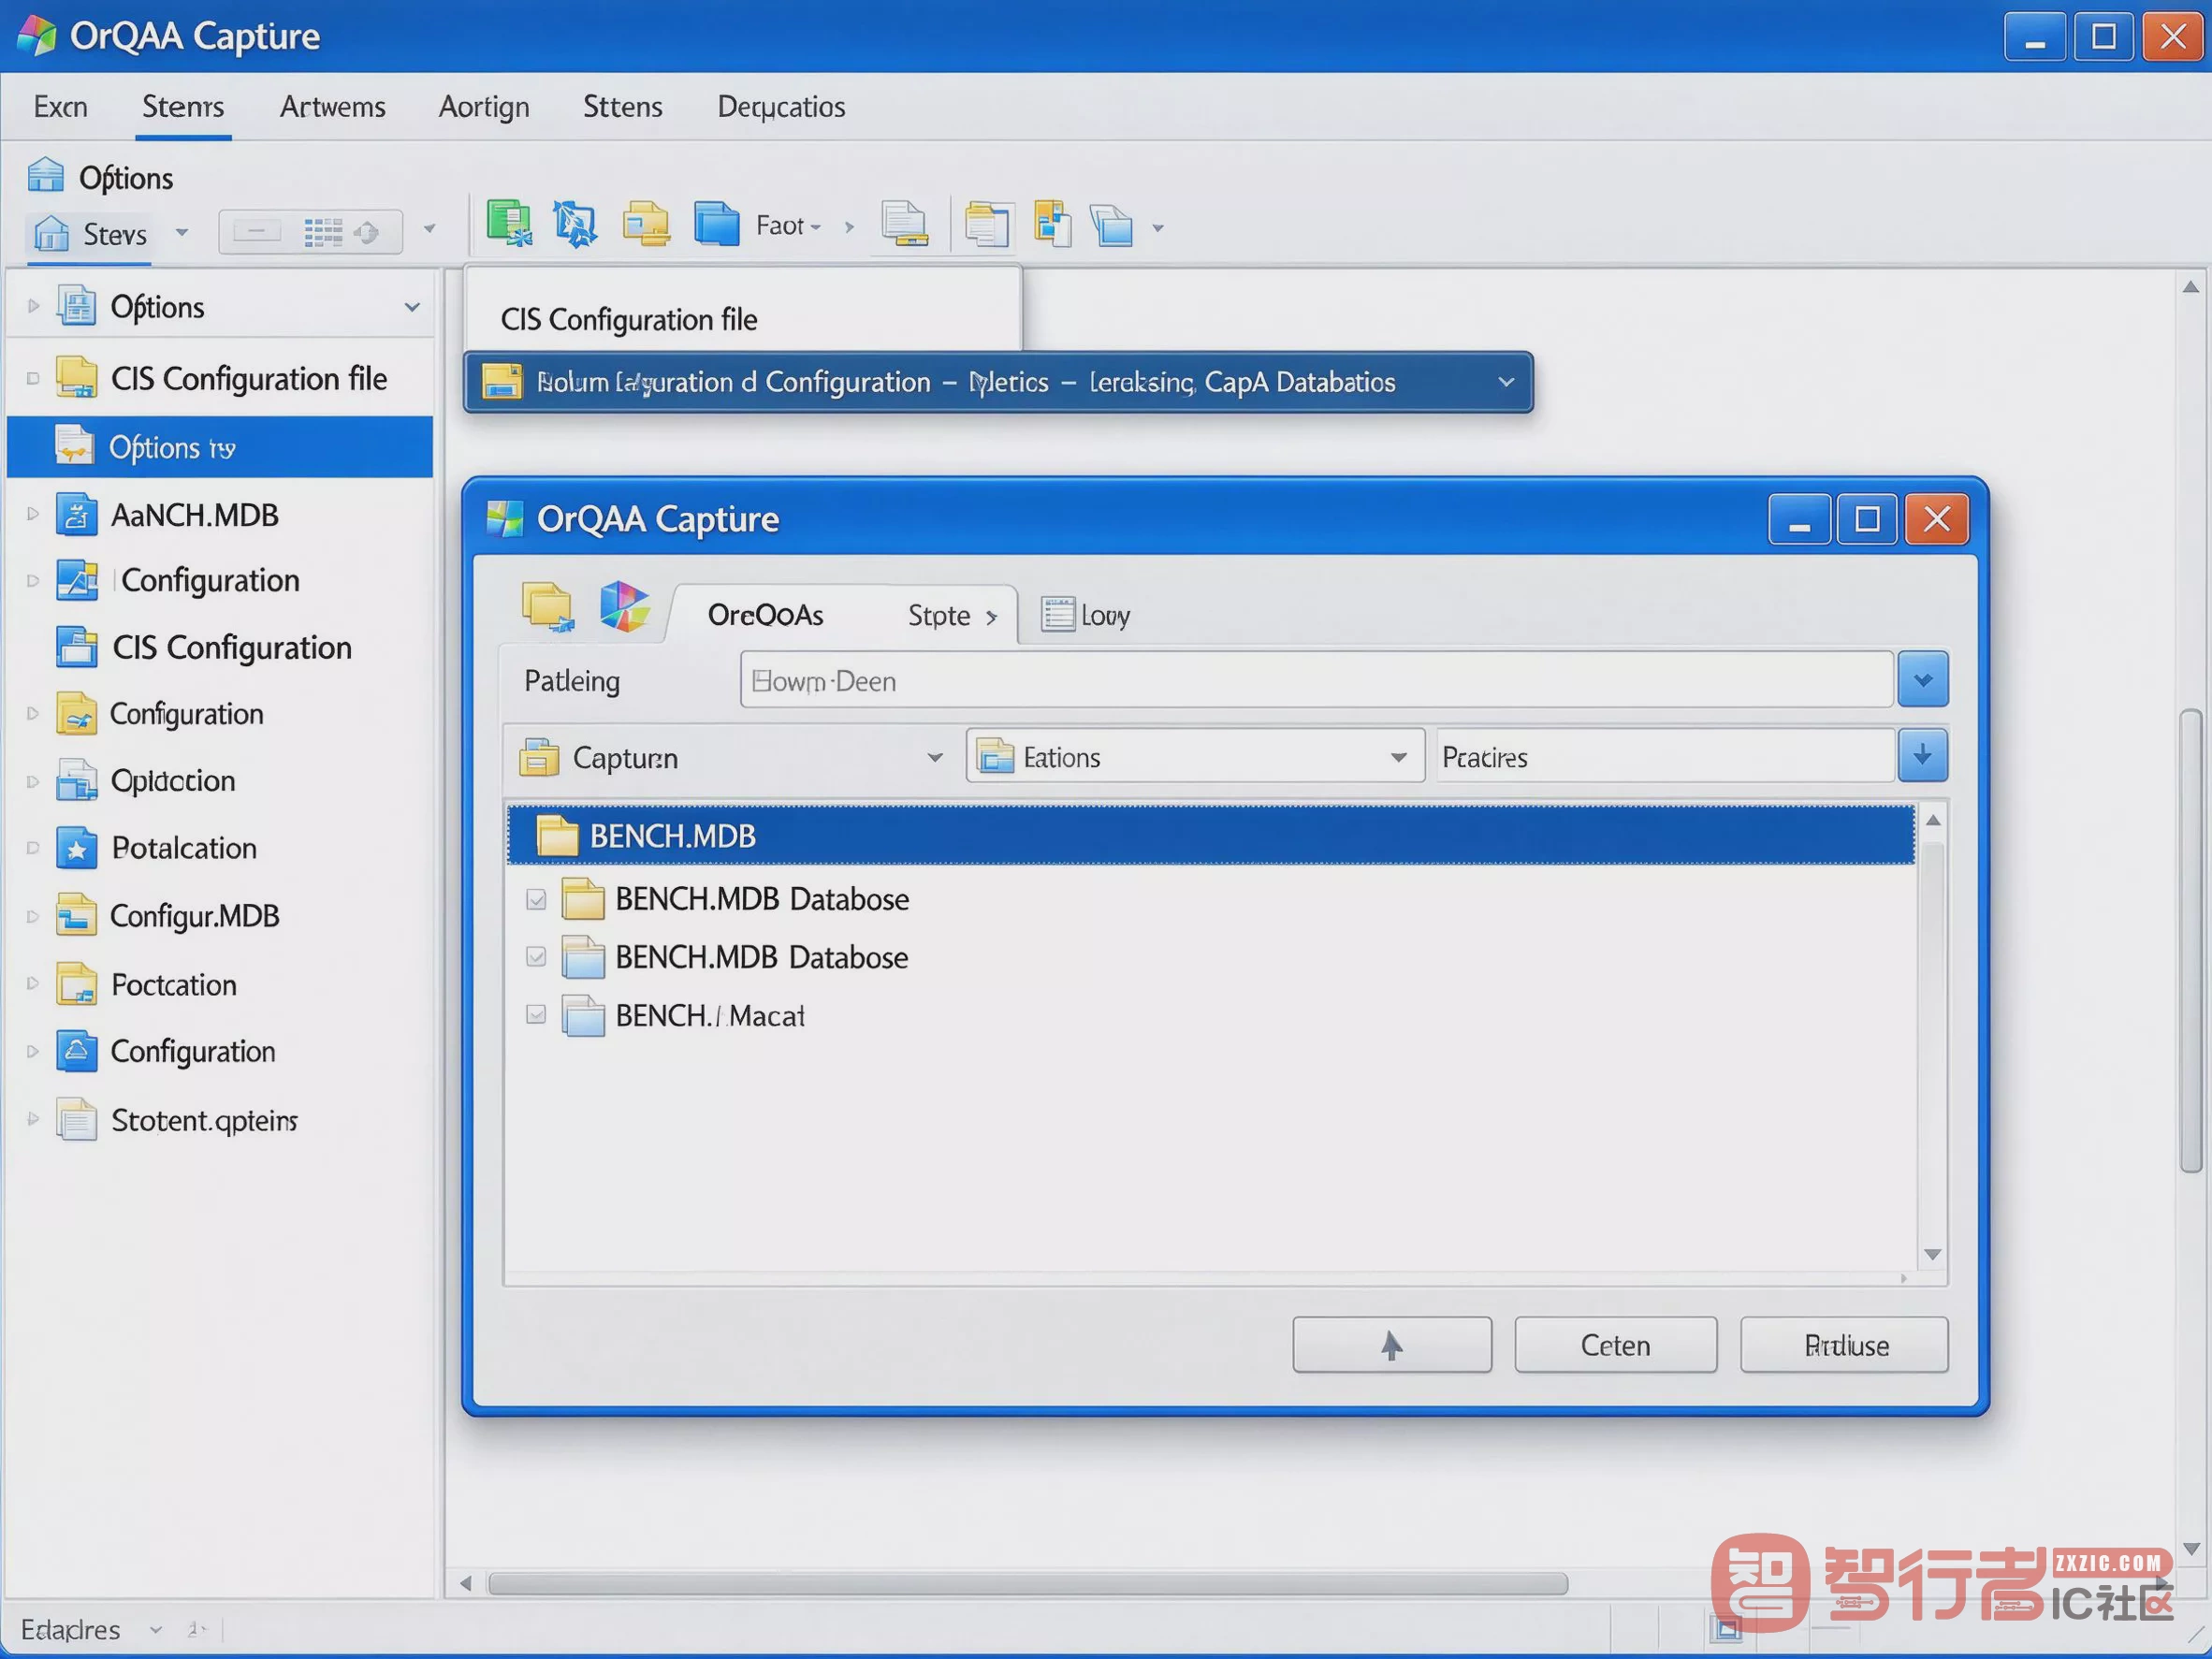Click the up-arrow button beside Ceten

[1392, 1346]
